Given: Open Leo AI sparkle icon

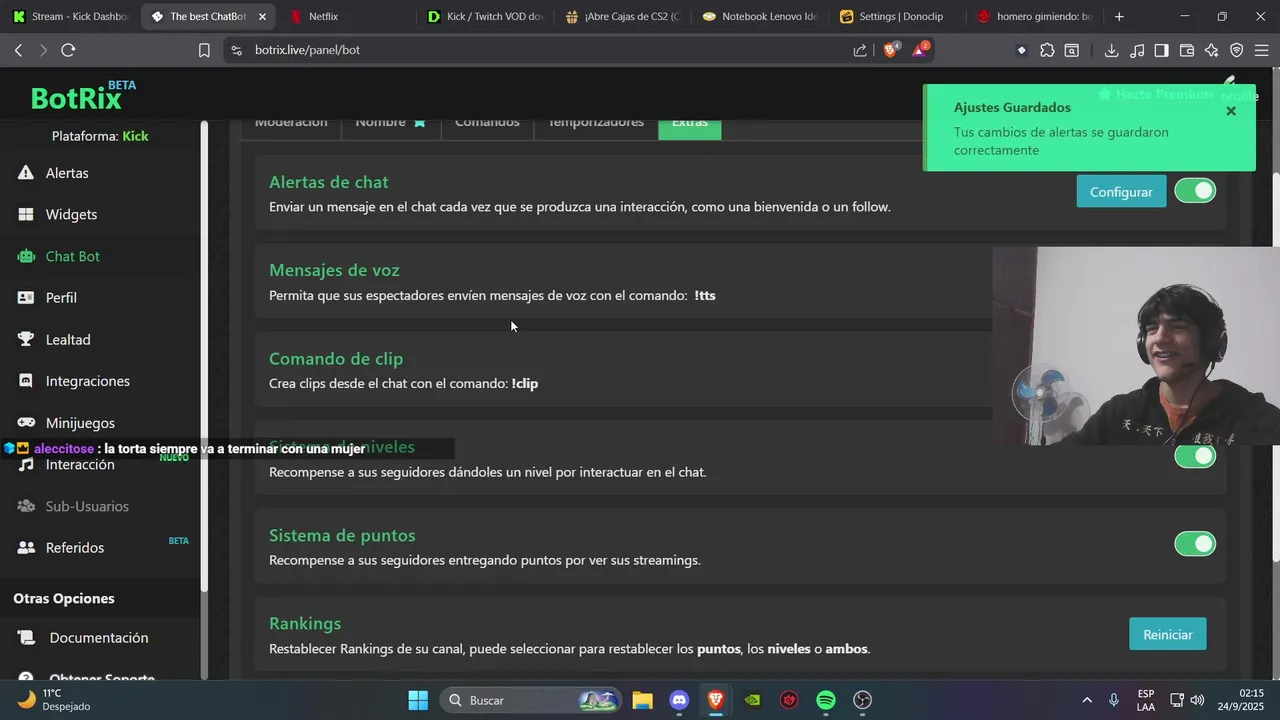Looking at the screenshot, I should 1211,50.
